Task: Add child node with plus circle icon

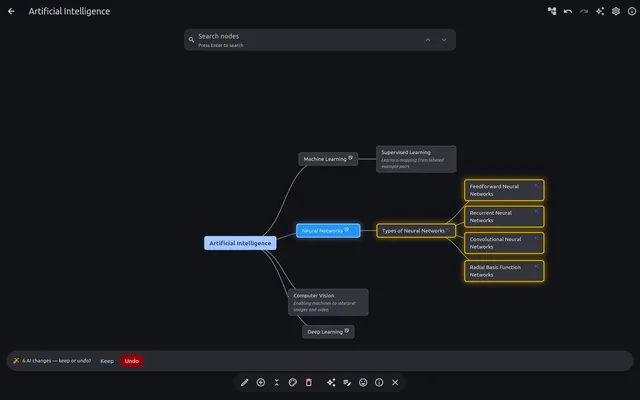Action: 260,382
